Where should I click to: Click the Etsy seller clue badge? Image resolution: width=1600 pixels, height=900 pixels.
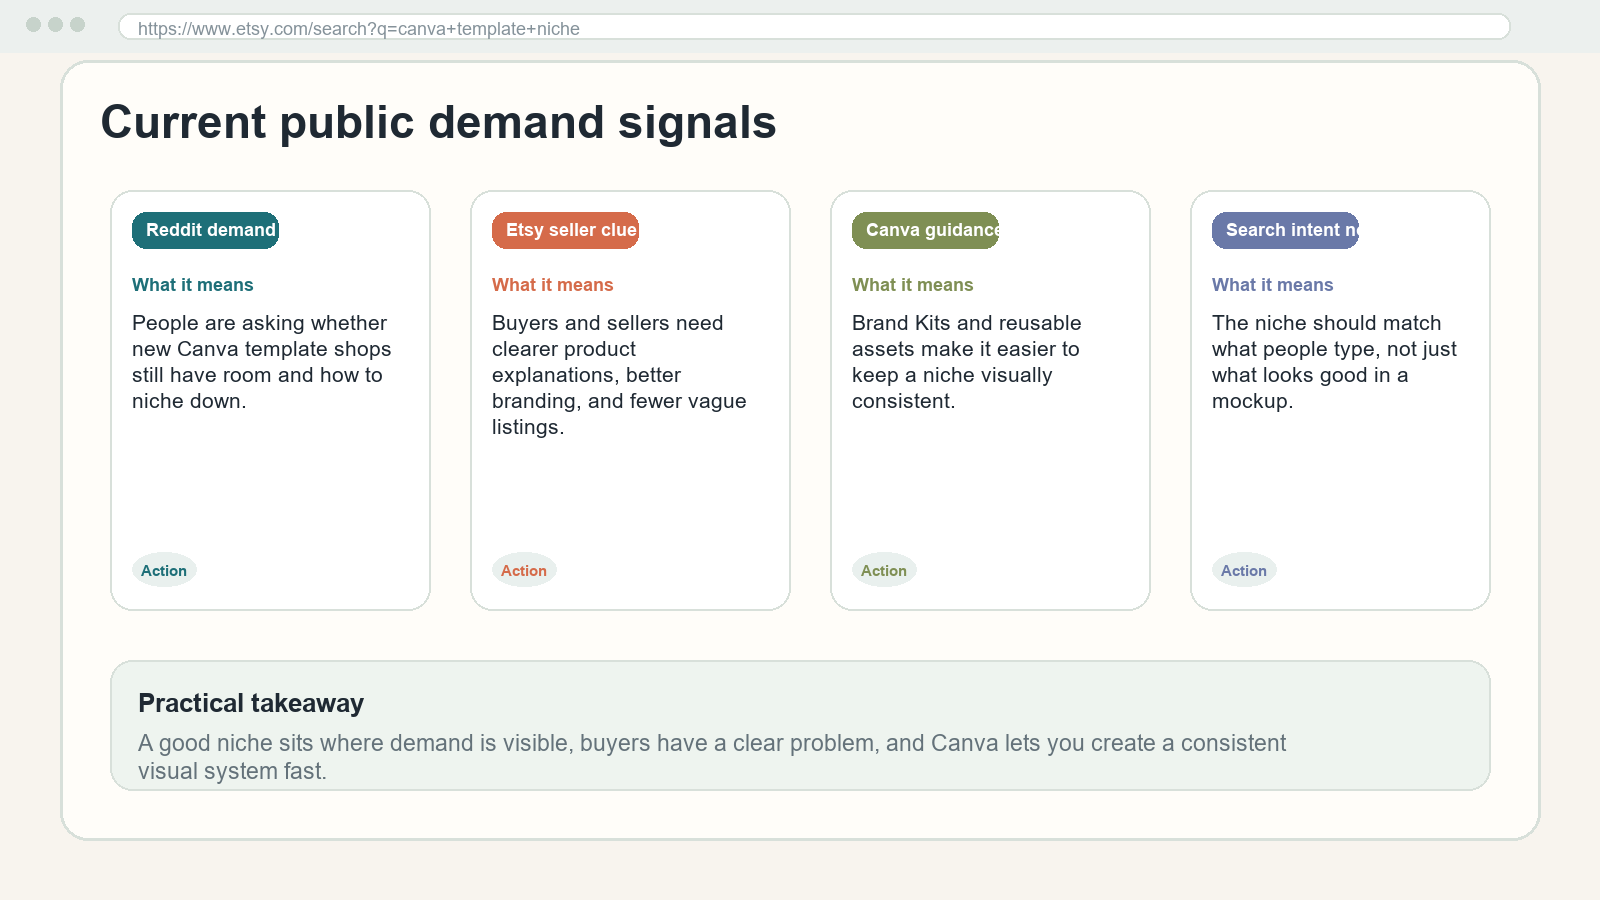point(565,230)
